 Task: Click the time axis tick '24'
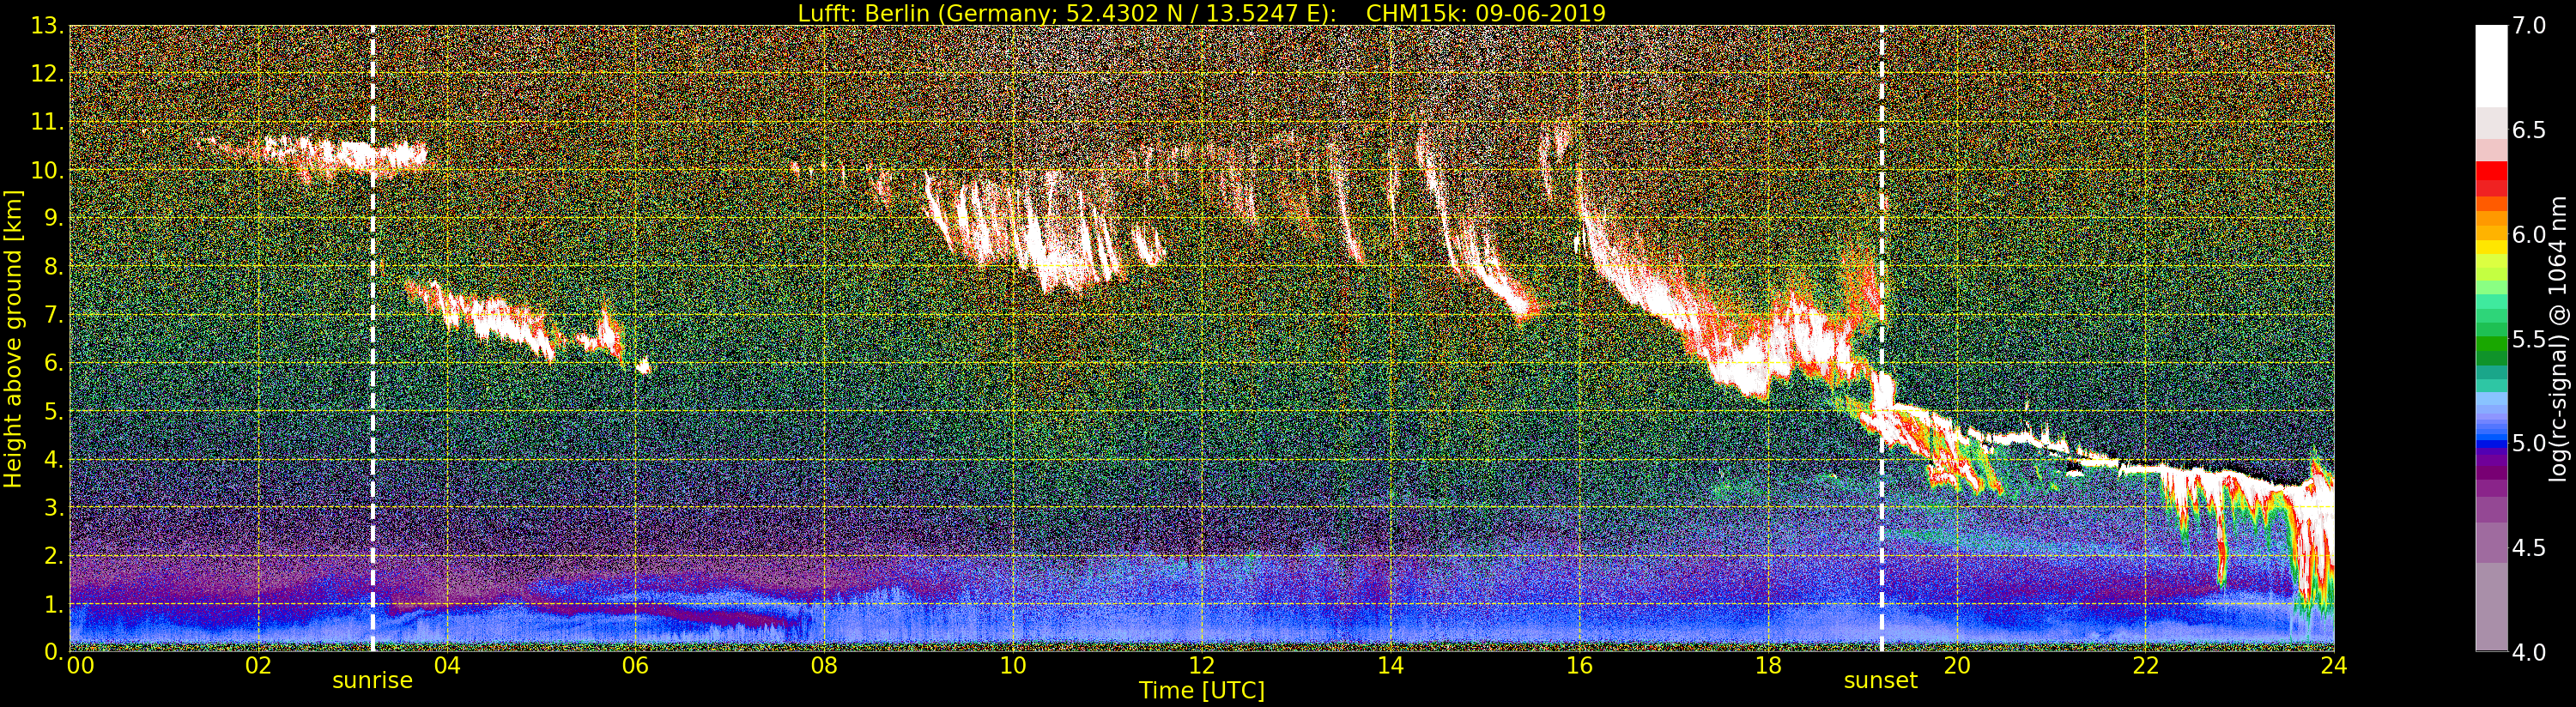point(2334,665)
